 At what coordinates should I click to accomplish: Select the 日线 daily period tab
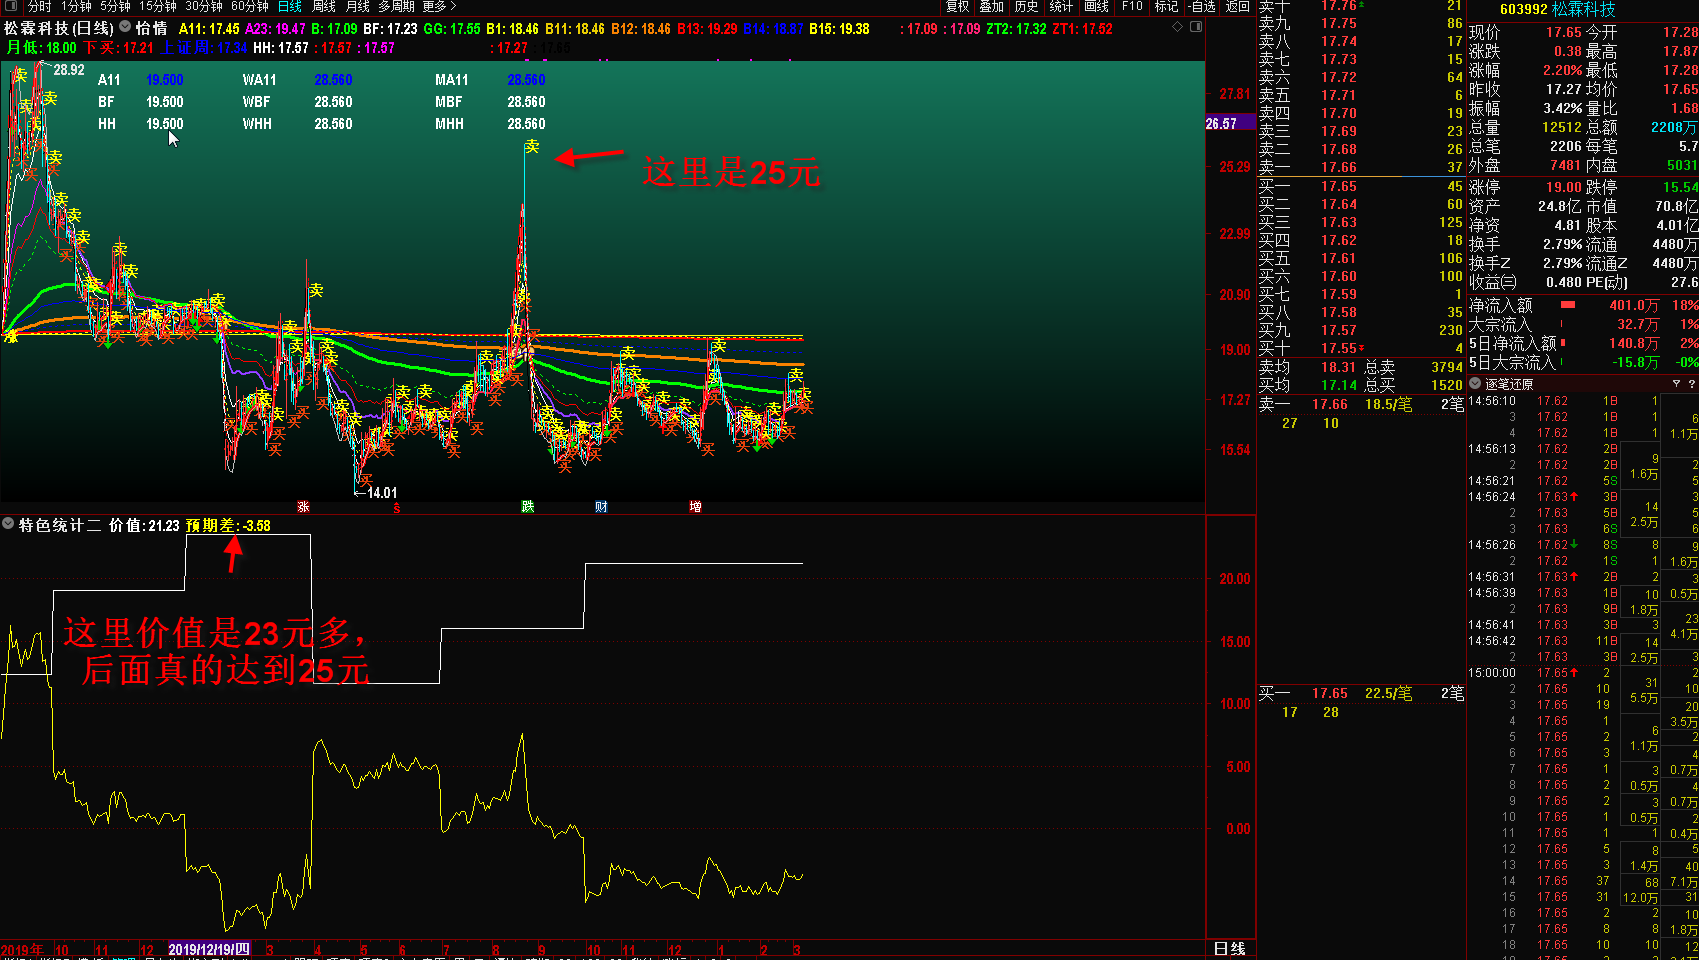pos(289,6)
